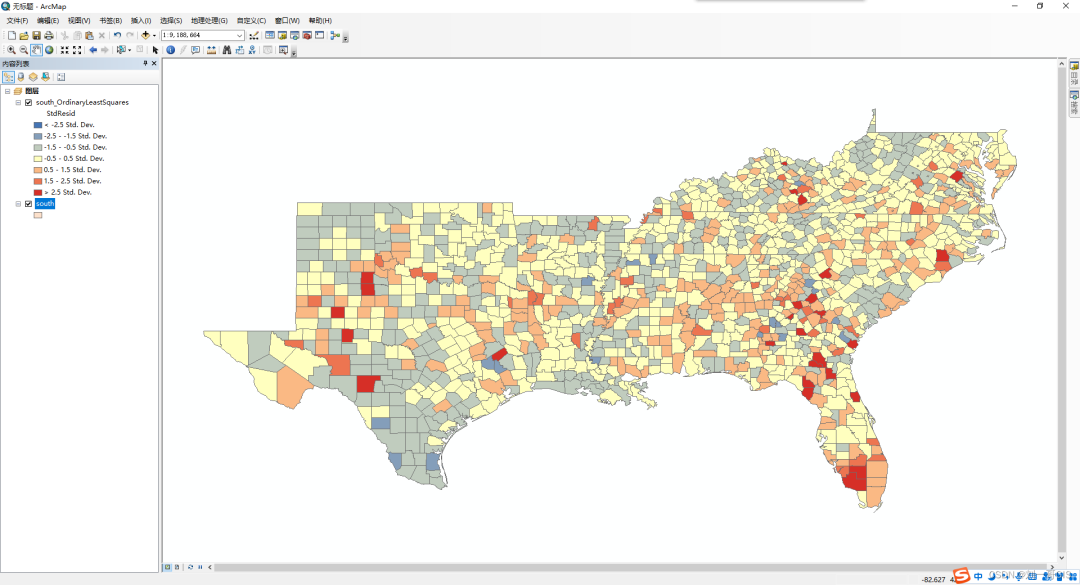Image resolution: width=1080 pixels, height=585 pixels.
Task: Switch to List By Source view
Action: [21, 77]
